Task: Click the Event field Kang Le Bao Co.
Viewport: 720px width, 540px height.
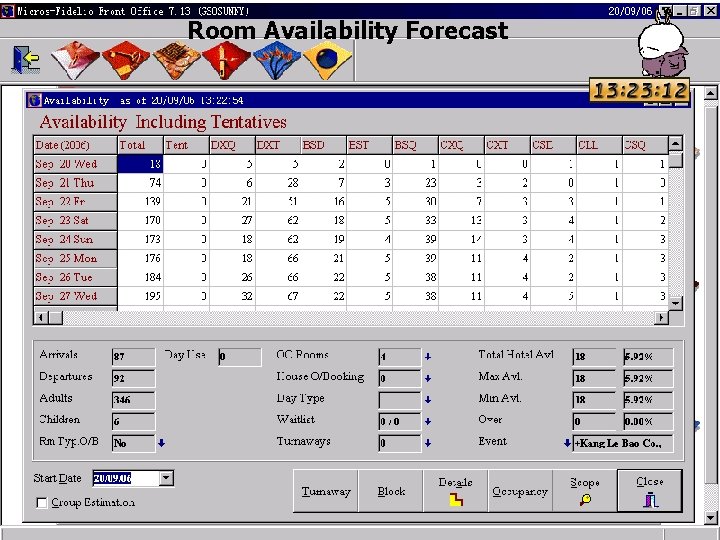Action: [623, 443]
